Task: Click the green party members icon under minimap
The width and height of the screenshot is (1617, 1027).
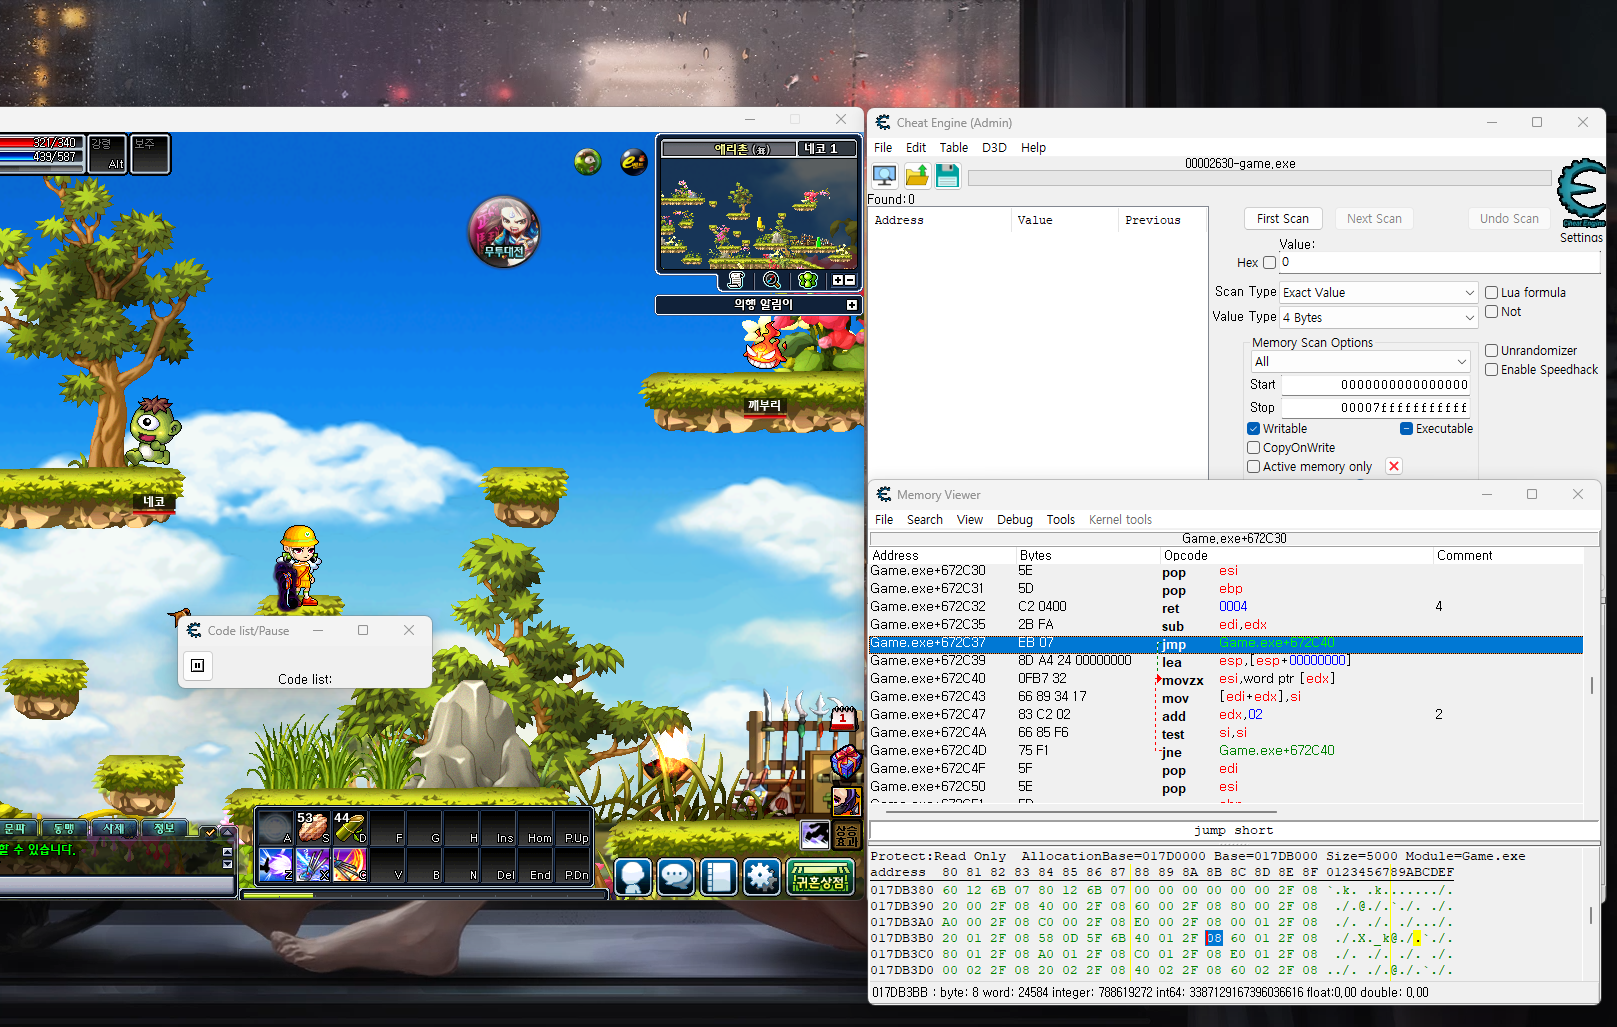Action: 808,280
